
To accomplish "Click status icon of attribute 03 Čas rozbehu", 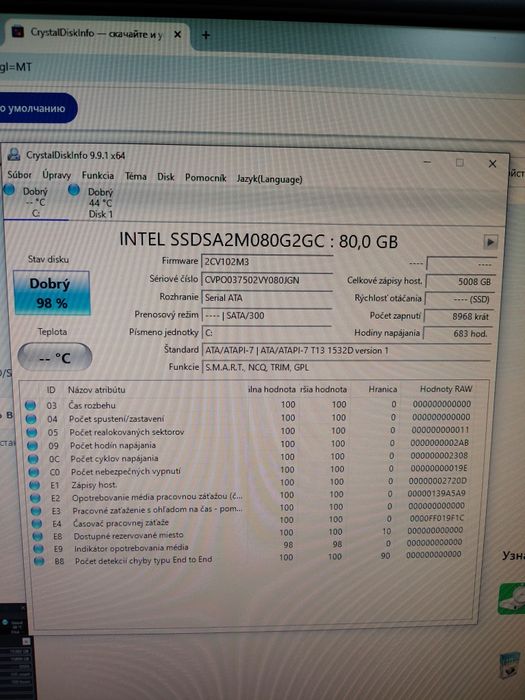I will coord(30,405).
